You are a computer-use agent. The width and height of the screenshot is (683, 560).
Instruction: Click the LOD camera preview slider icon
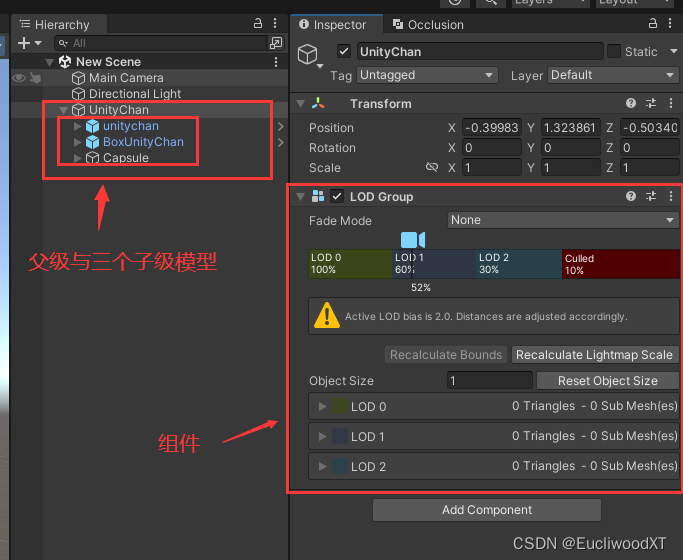(x=413, y=240)
